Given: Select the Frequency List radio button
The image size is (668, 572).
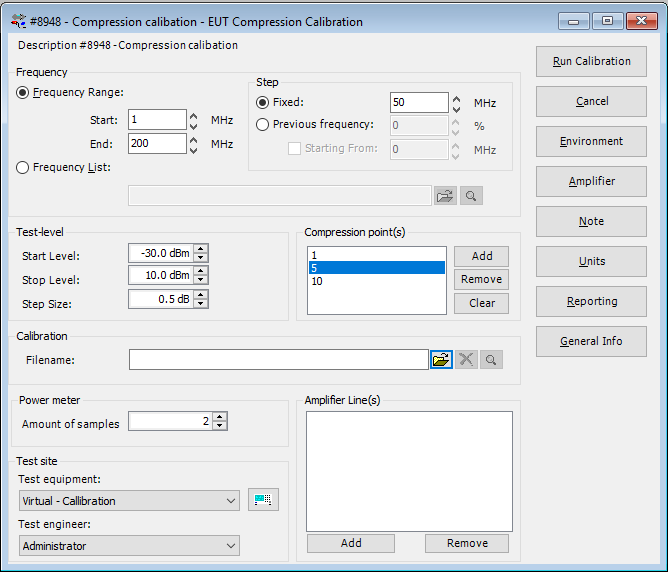Looking at the screenshot, I should click(x=23, y=168).
